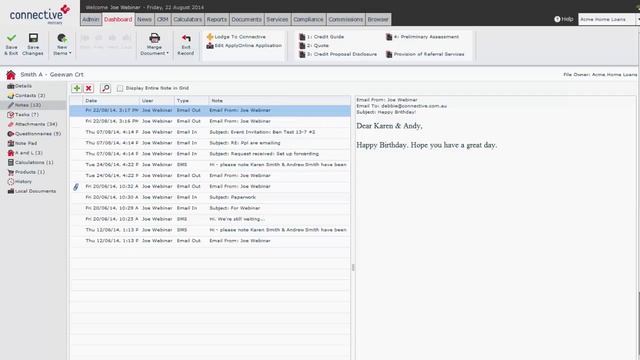This screenshot has width=640, height=360.
Task: Click Edit ApplyOnline Application
Action: click(244, 46)
